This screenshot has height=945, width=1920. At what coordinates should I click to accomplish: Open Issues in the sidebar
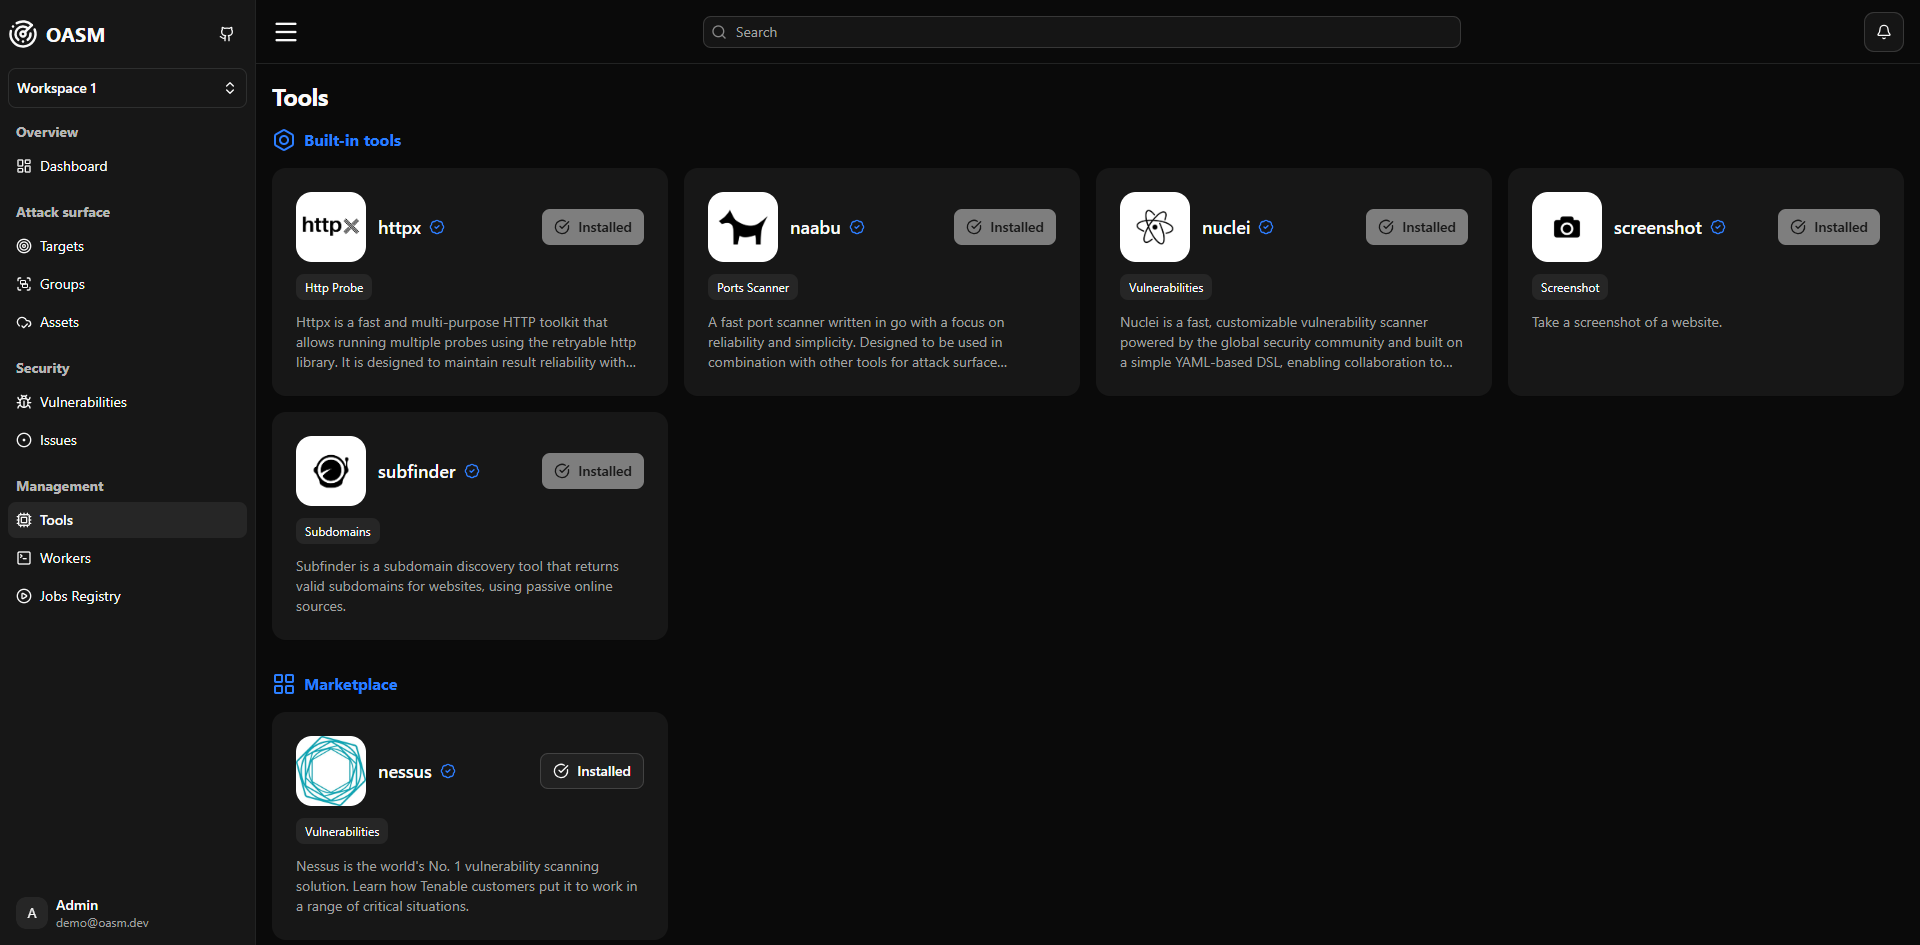pos(127,440)
